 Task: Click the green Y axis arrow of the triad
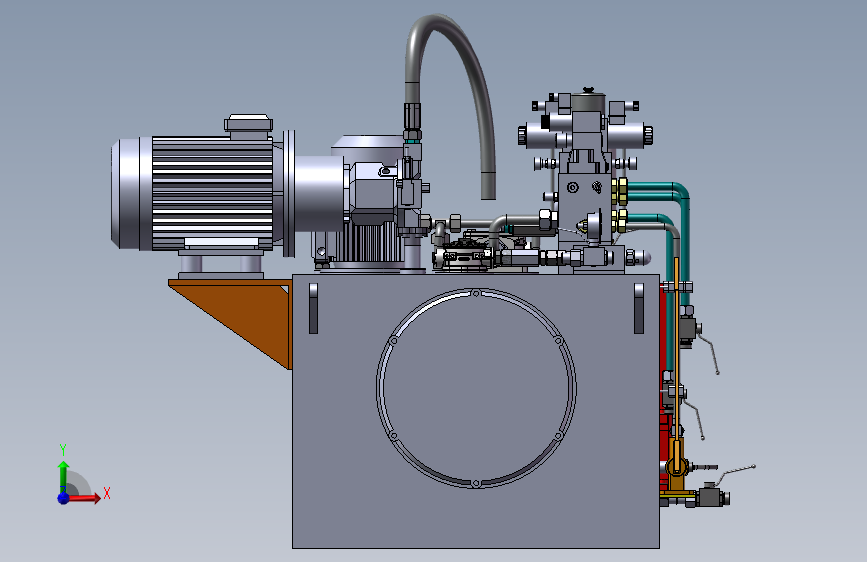coord(64,477)
